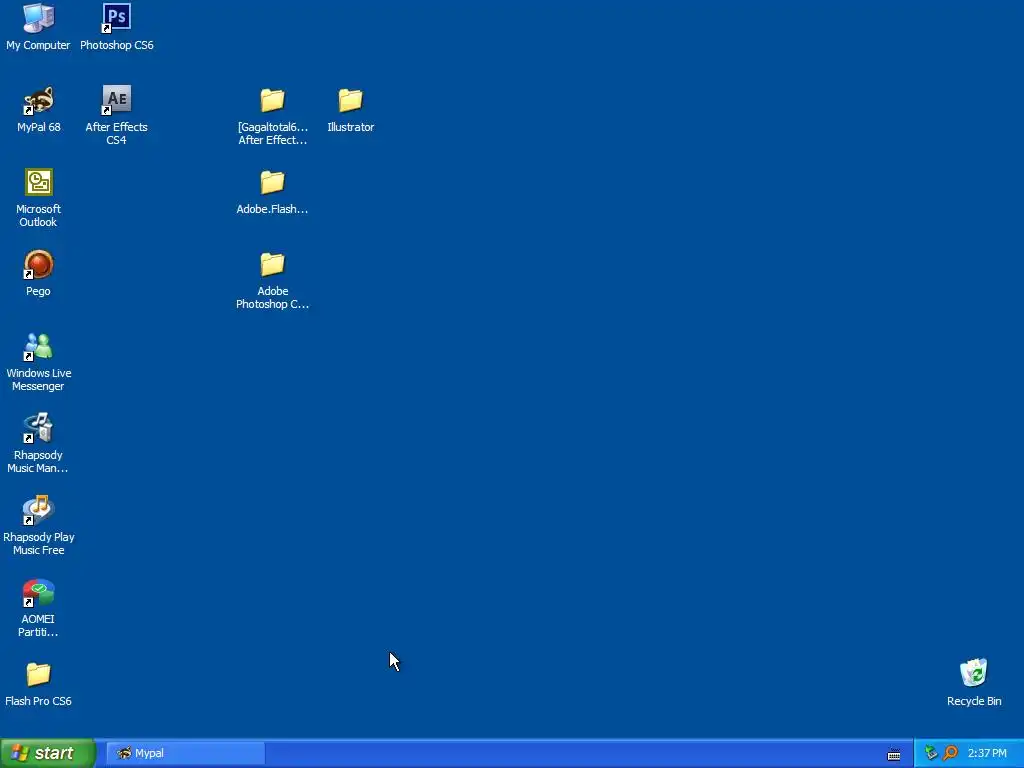Switch to the Mypal taskbar window
Image resolution: width=1024 pixels, height=768 pixels.
185,753
